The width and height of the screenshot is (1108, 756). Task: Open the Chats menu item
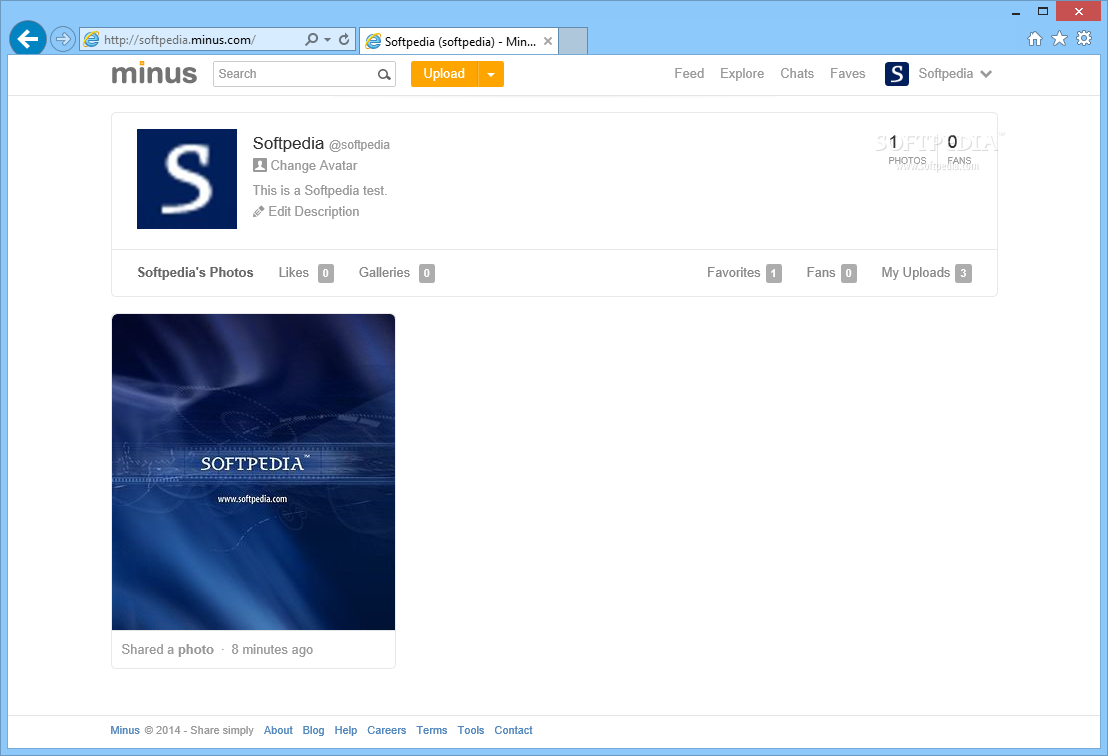click(x=797, y=73)
